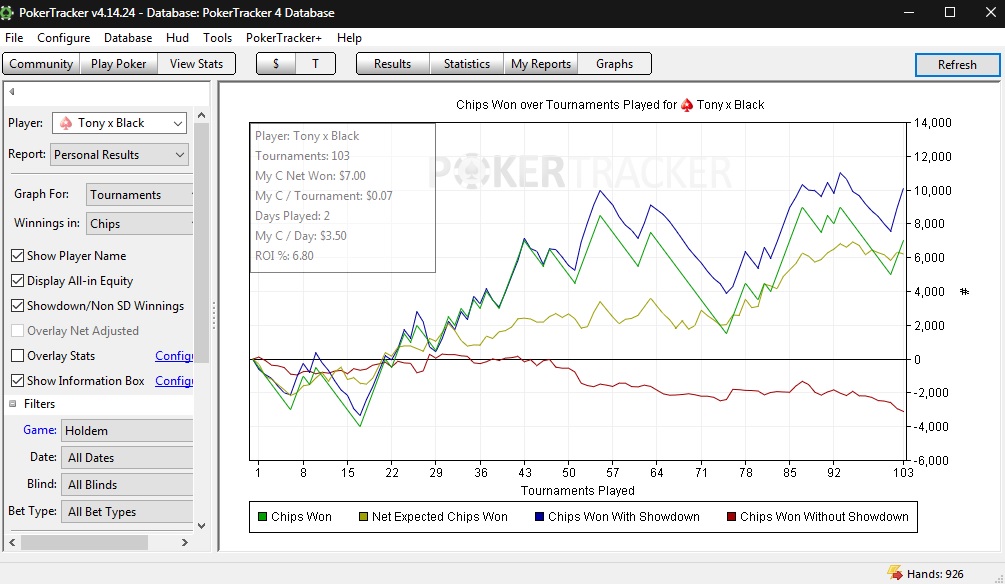Open the Statistics view
The image size is (1005, 584).
[x=467, y=64]
